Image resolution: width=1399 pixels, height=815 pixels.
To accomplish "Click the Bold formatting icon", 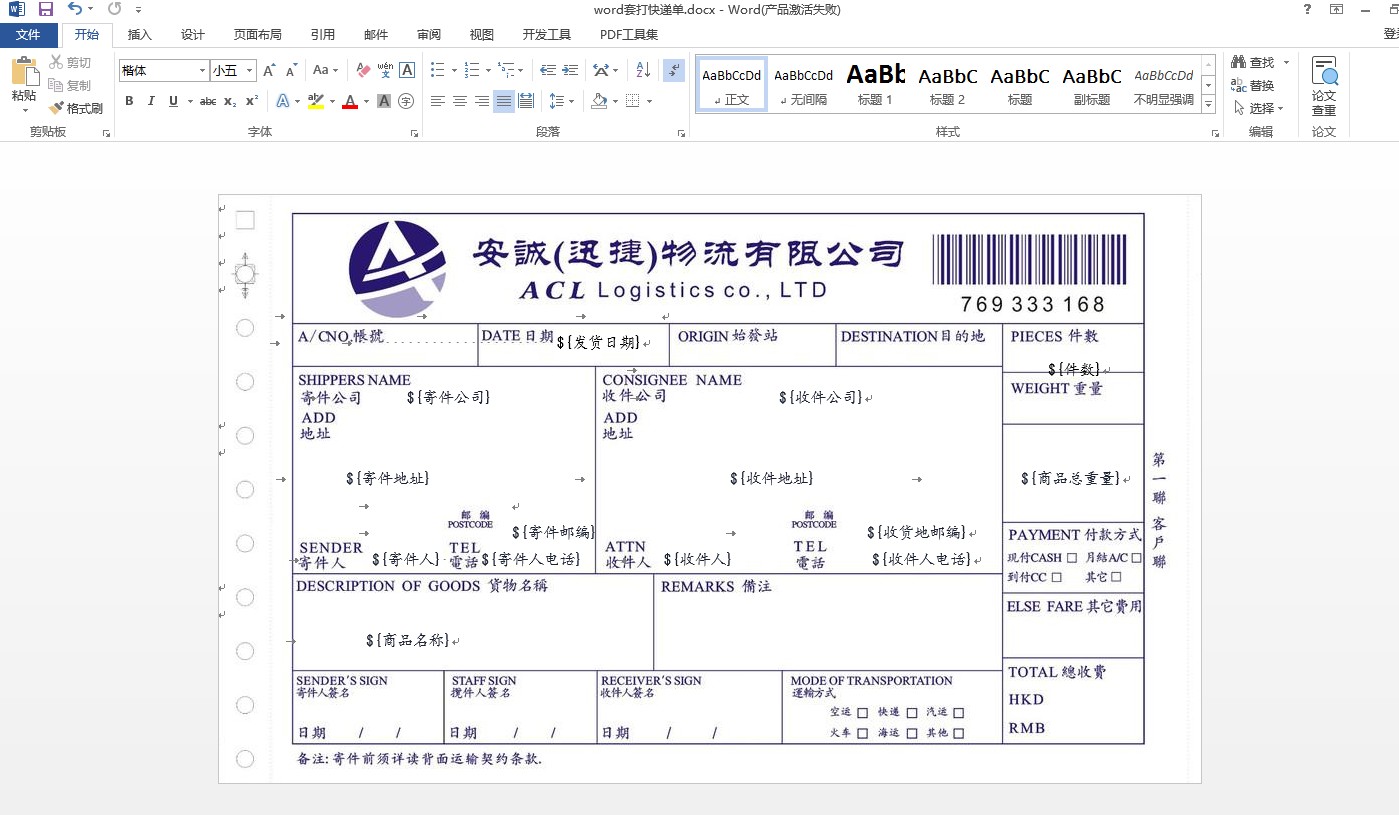I will [x=129, y=101].
